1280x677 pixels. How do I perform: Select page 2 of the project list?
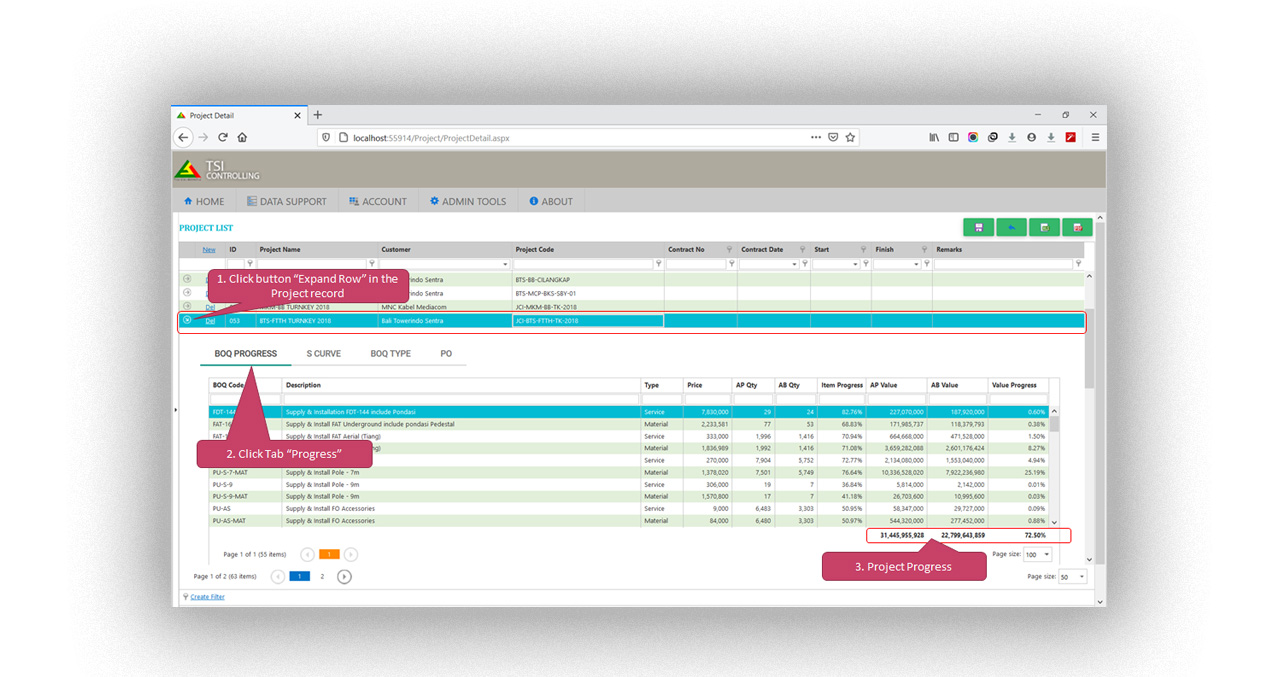[321, 576]
